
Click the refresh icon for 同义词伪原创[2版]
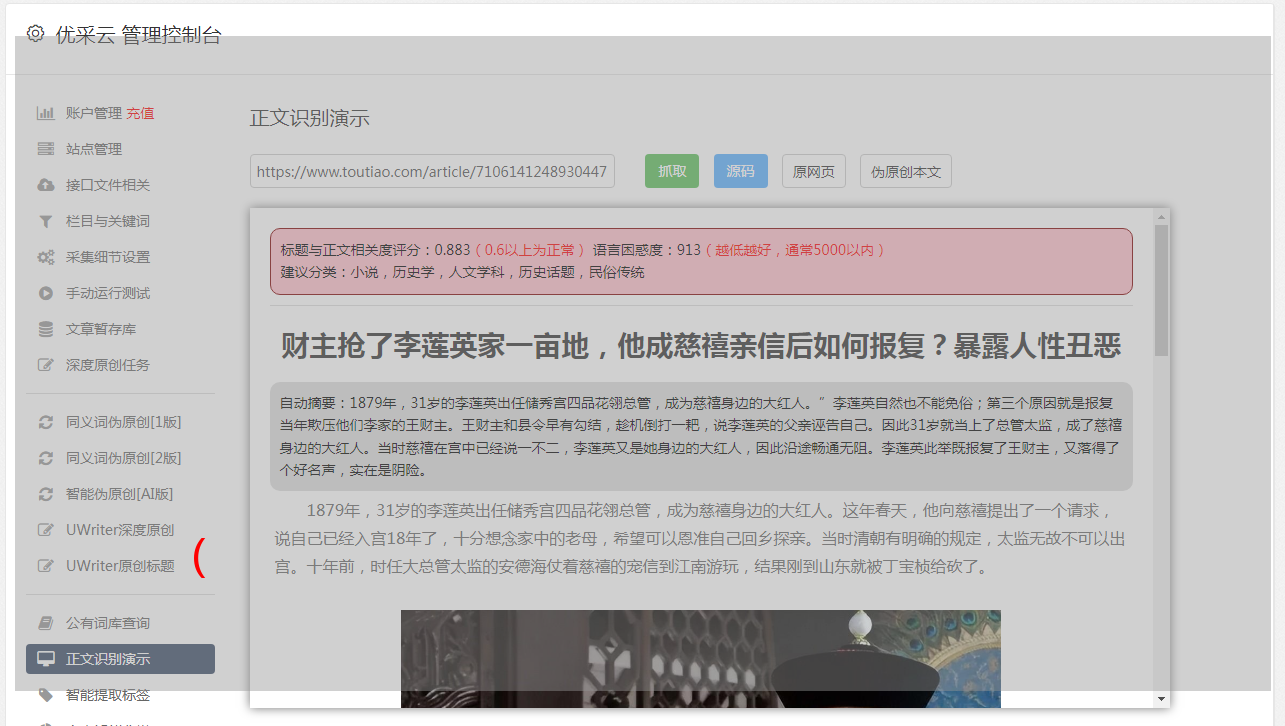pos(45,458)
